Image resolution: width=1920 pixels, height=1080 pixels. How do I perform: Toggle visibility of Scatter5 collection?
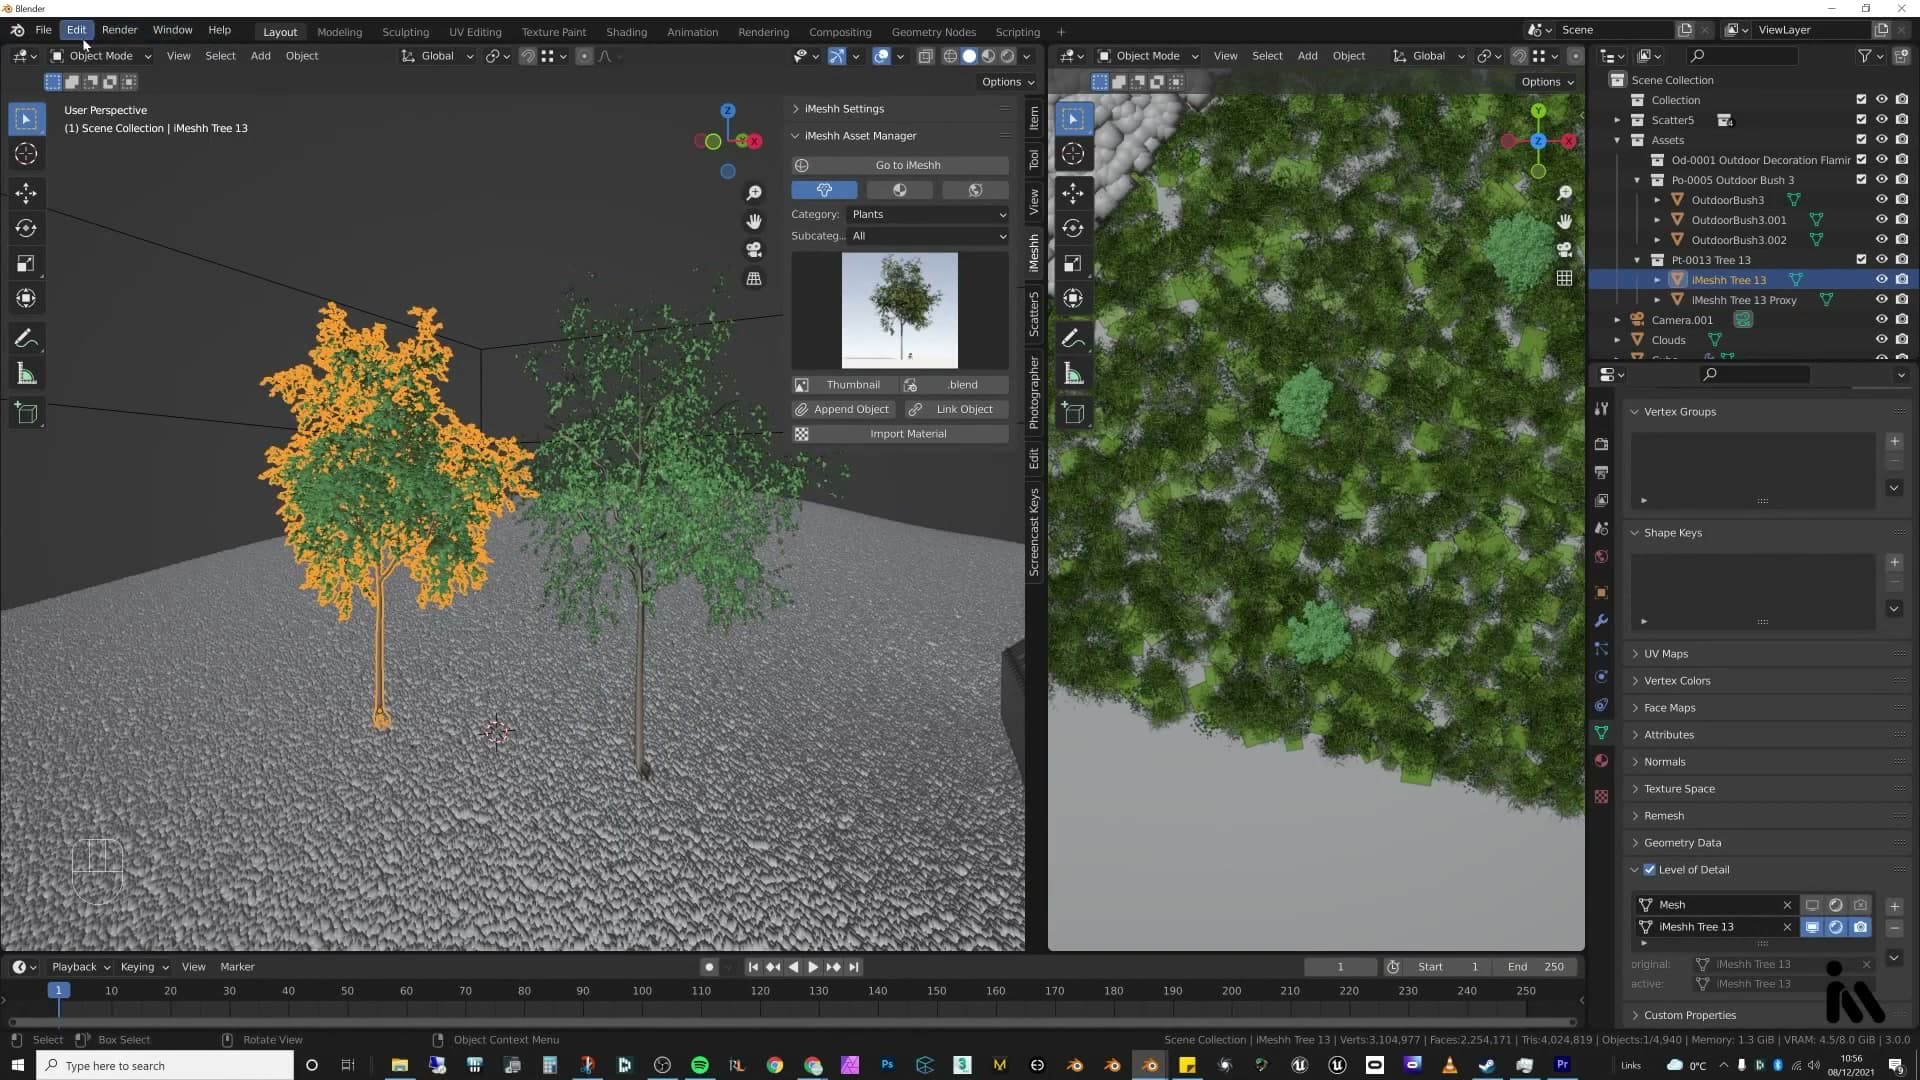1881,120
